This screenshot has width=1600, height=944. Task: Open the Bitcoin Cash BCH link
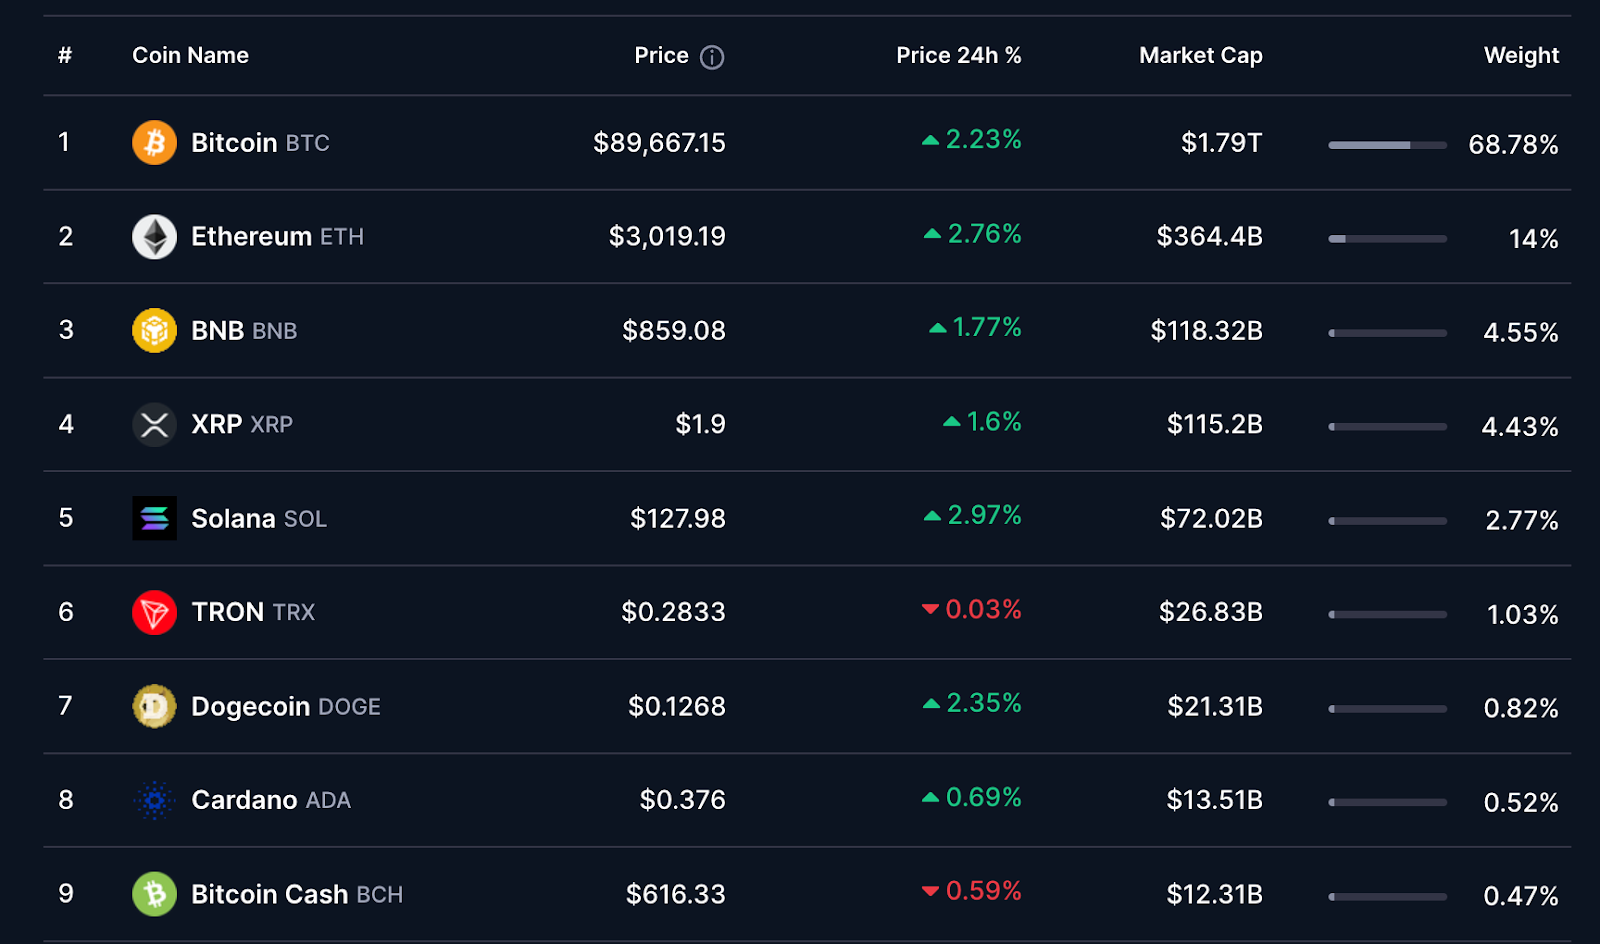(x=296, y=894)
